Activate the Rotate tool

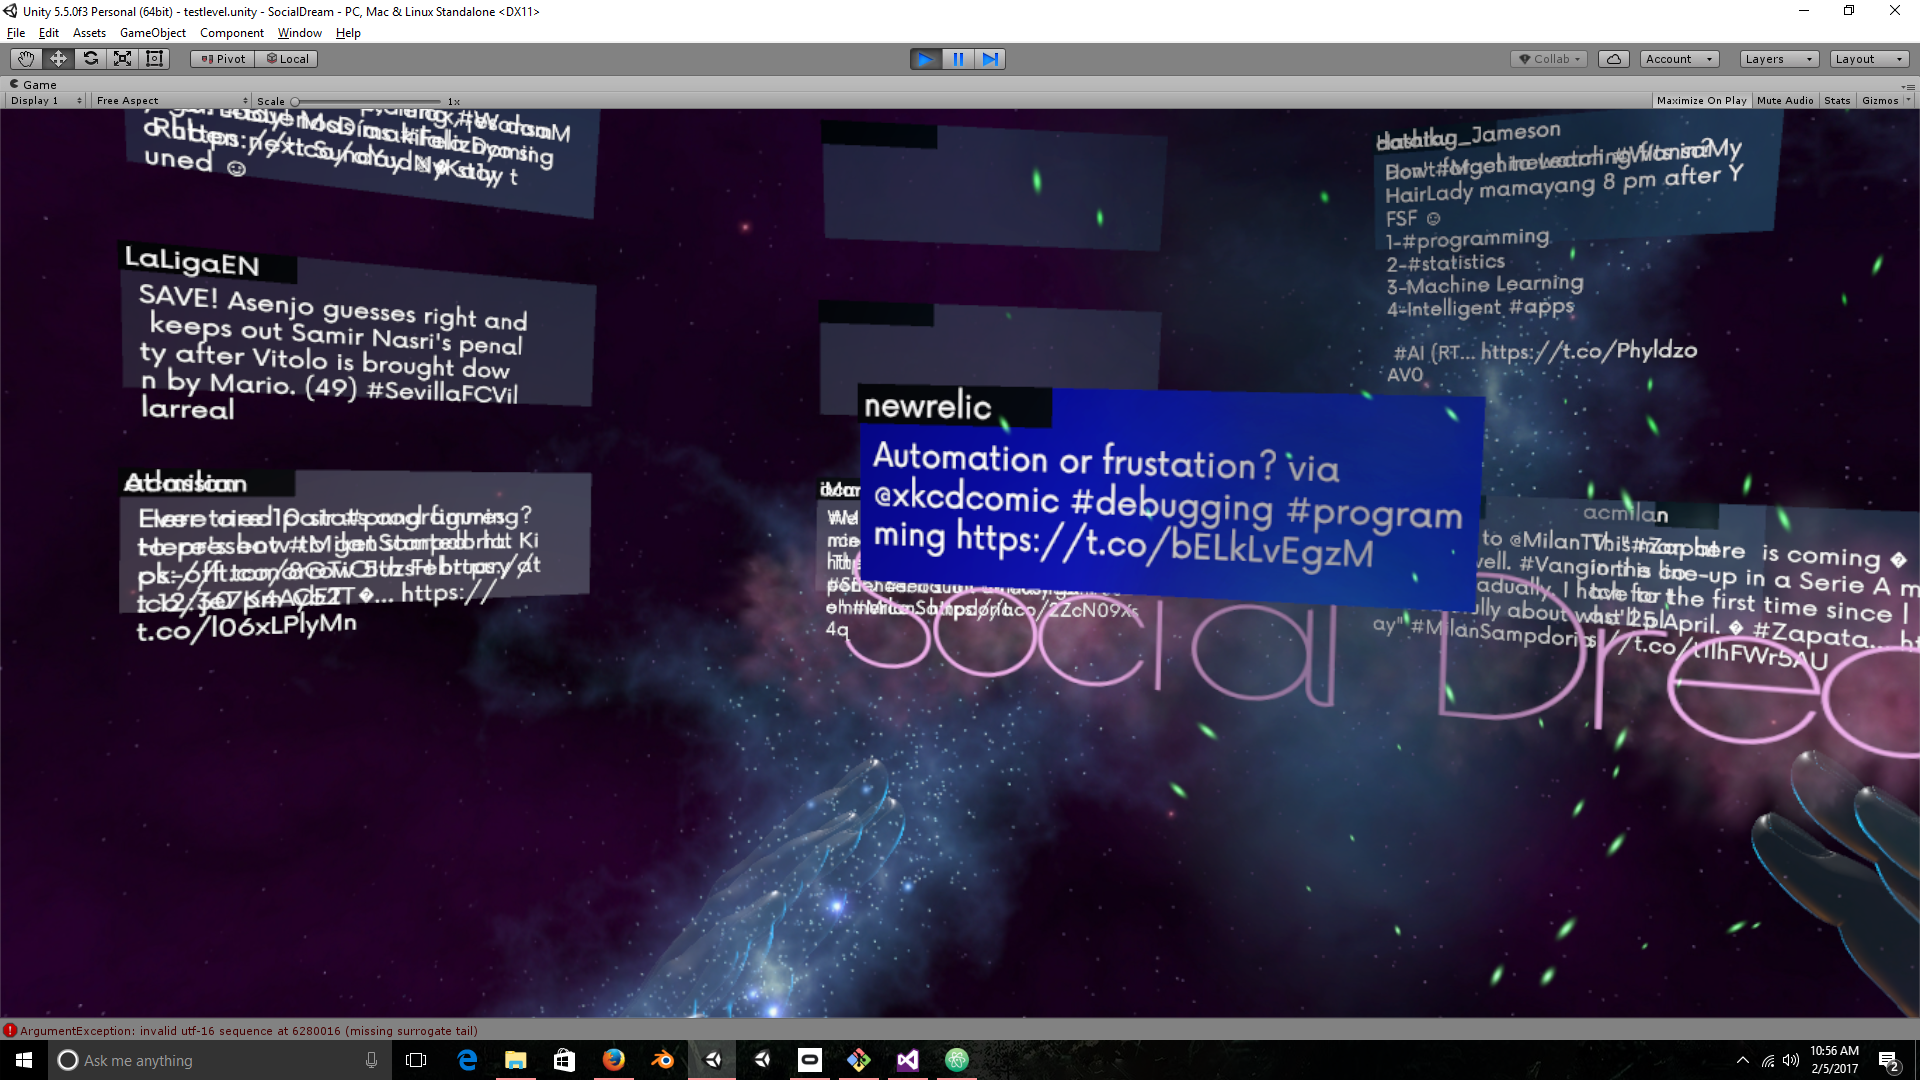(x=90, y=58)
